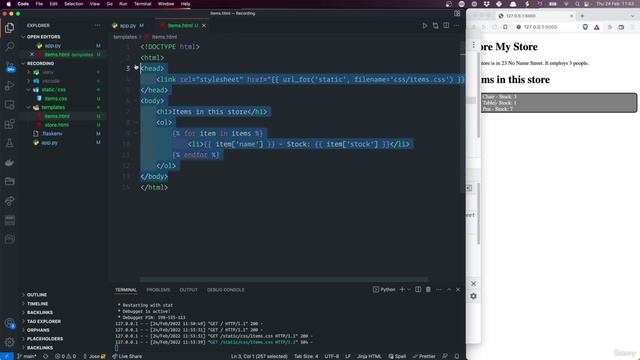Click the Python terminal label
This screenshot has width=640, height=360.
(x=384, y=289)
